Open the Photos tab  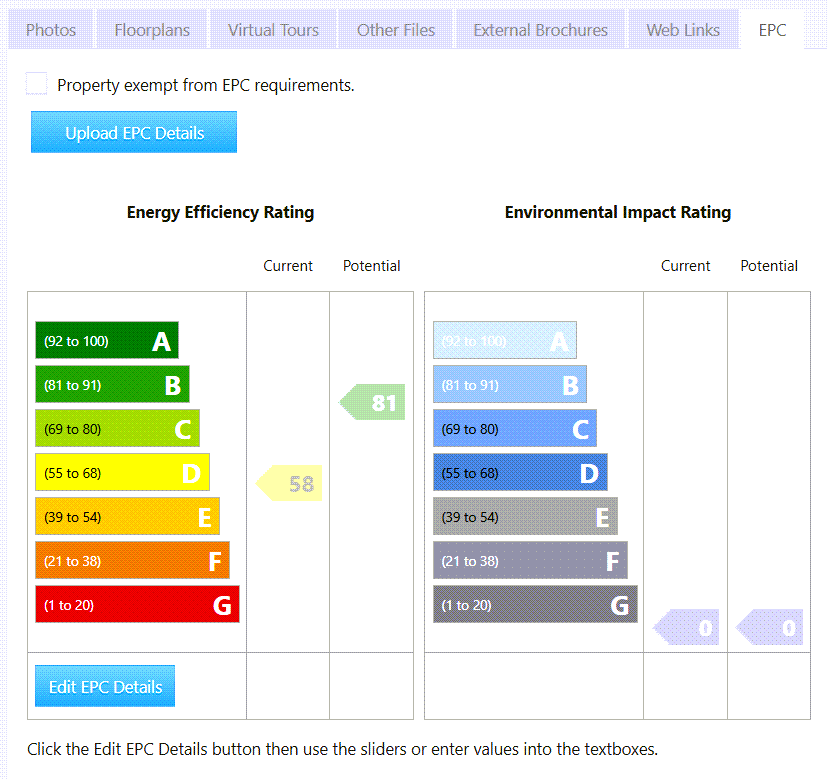(51, 30)
